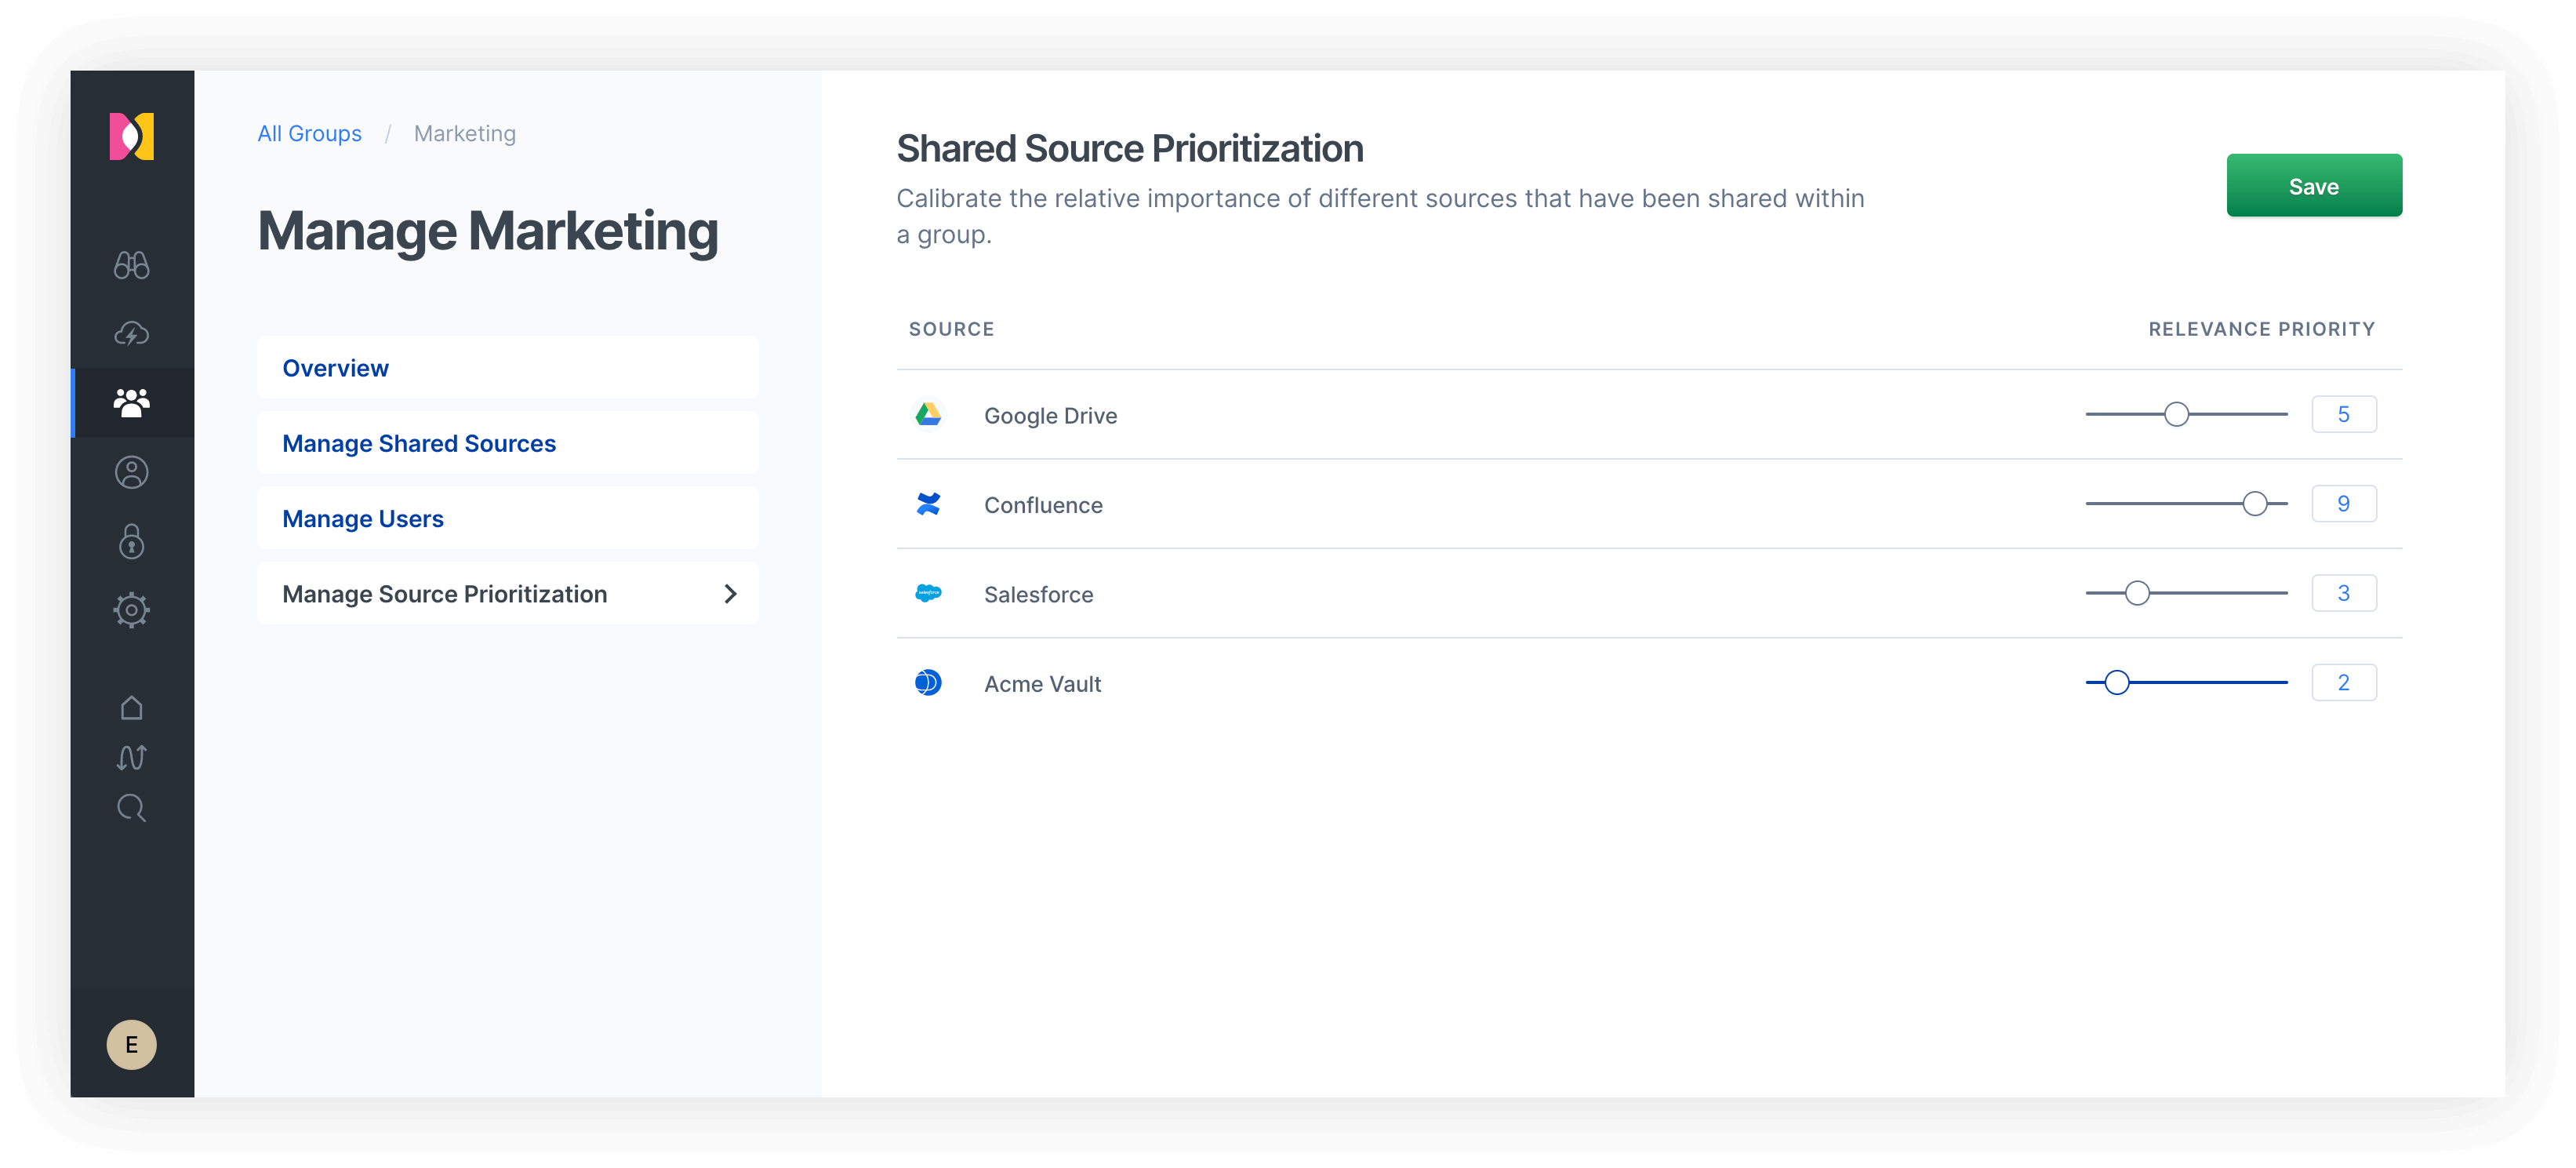Click the search icon in sidebar
2576x1168 pixels.
132,808
